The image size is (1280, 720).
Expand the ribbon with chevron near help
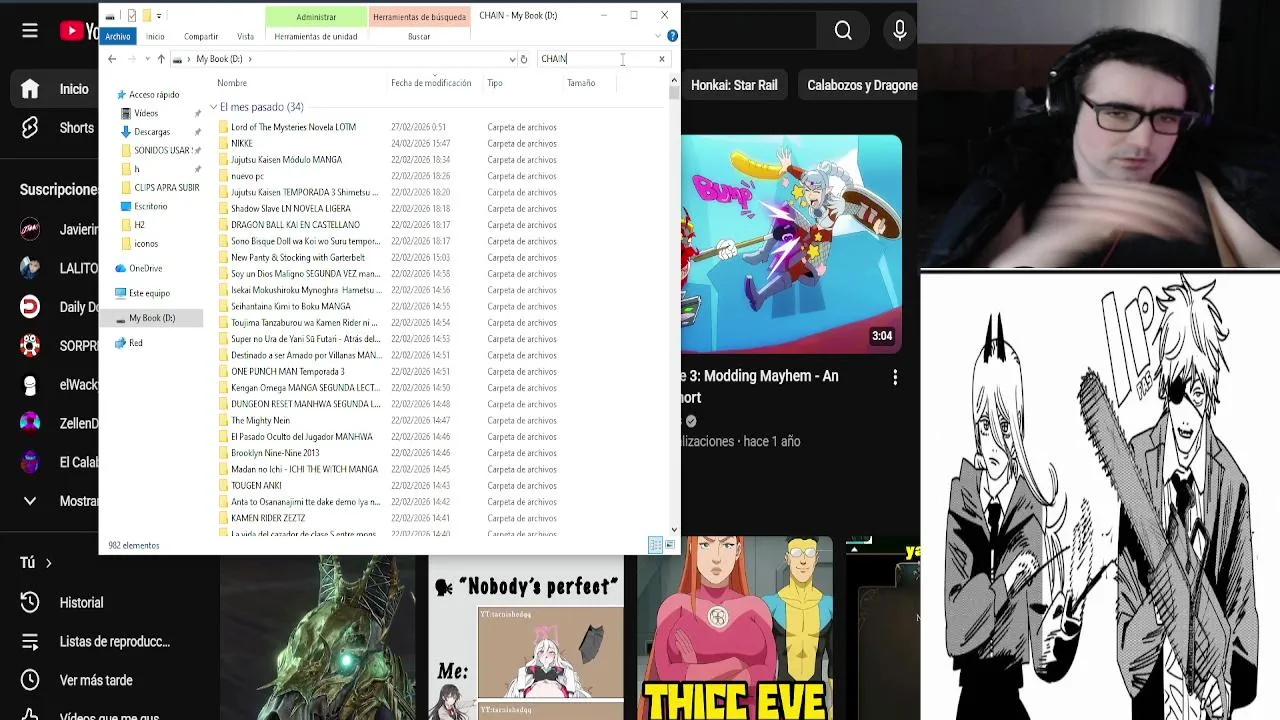coord(659,36)
